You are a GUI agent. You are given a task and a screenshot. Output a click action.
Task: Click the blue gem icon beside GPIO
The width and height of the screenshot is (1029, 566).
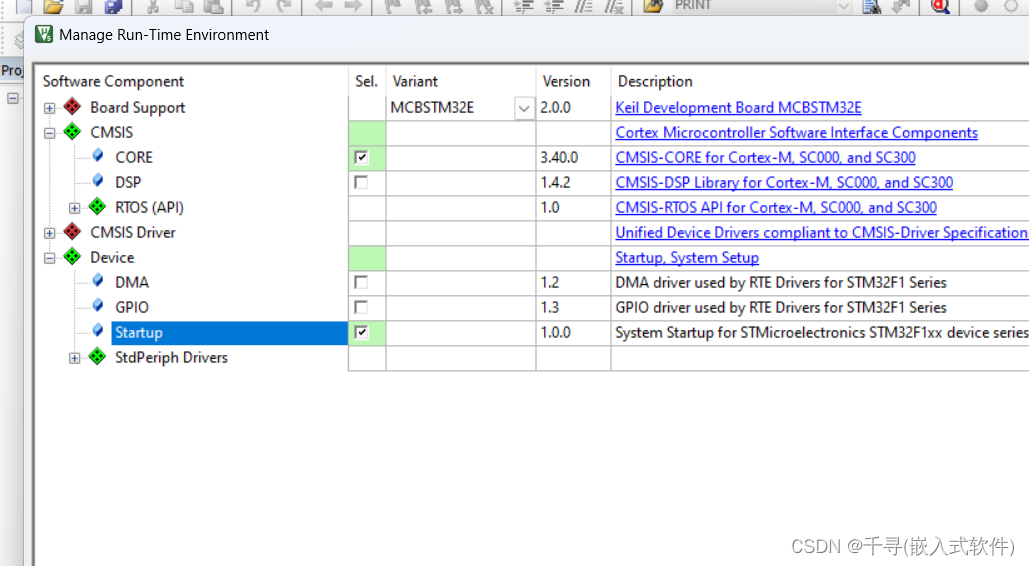[x=98, y=305]
